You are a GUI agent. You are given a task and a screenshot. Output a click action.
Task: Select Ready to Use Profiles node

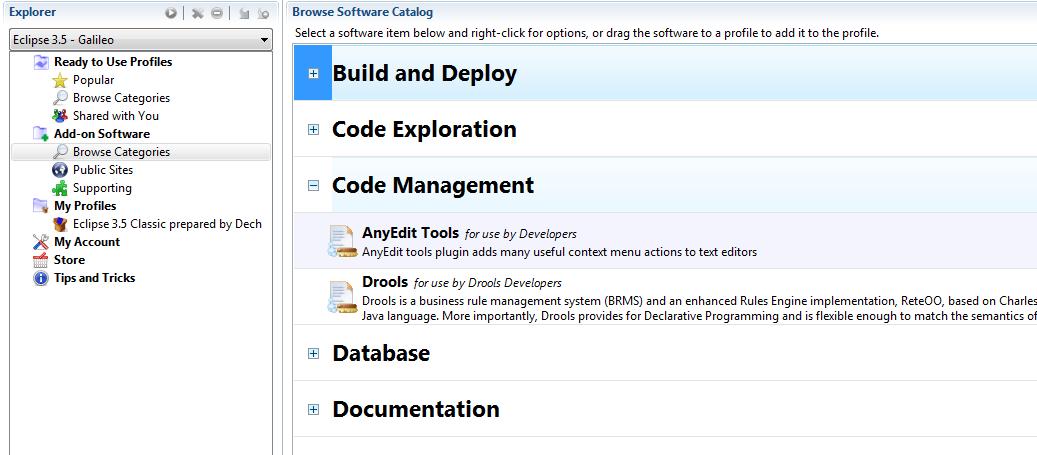click(113, 62)
